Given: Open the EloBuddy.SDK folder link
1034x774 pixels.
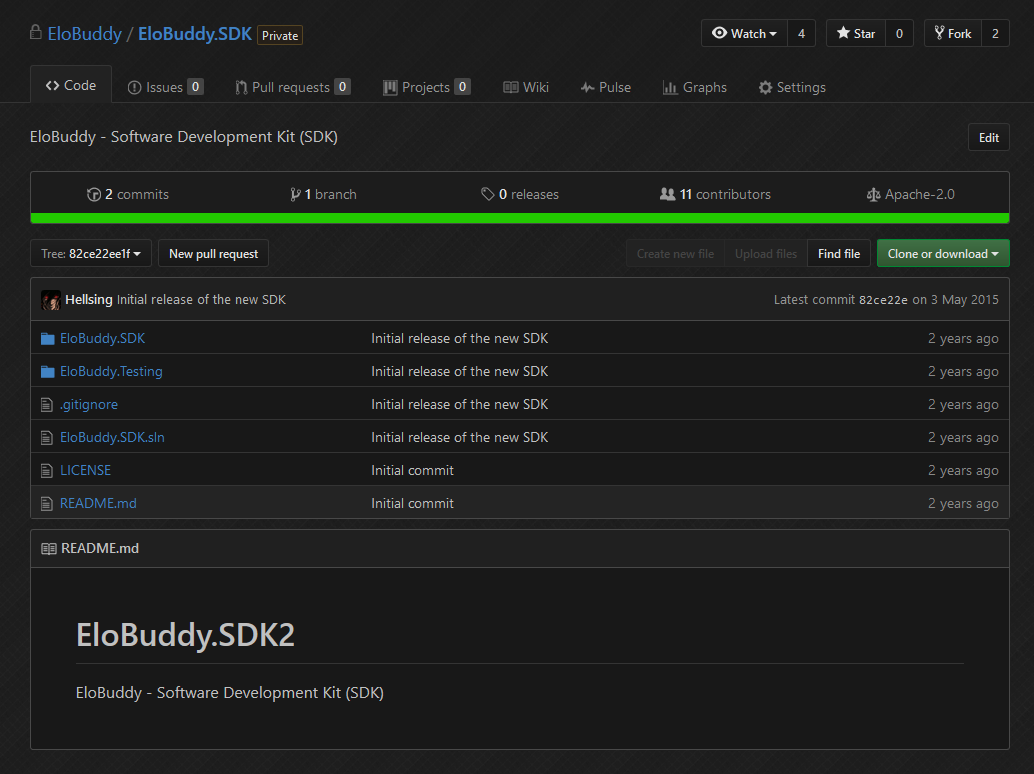Looking at the screenshot, I should click(103, 338).
